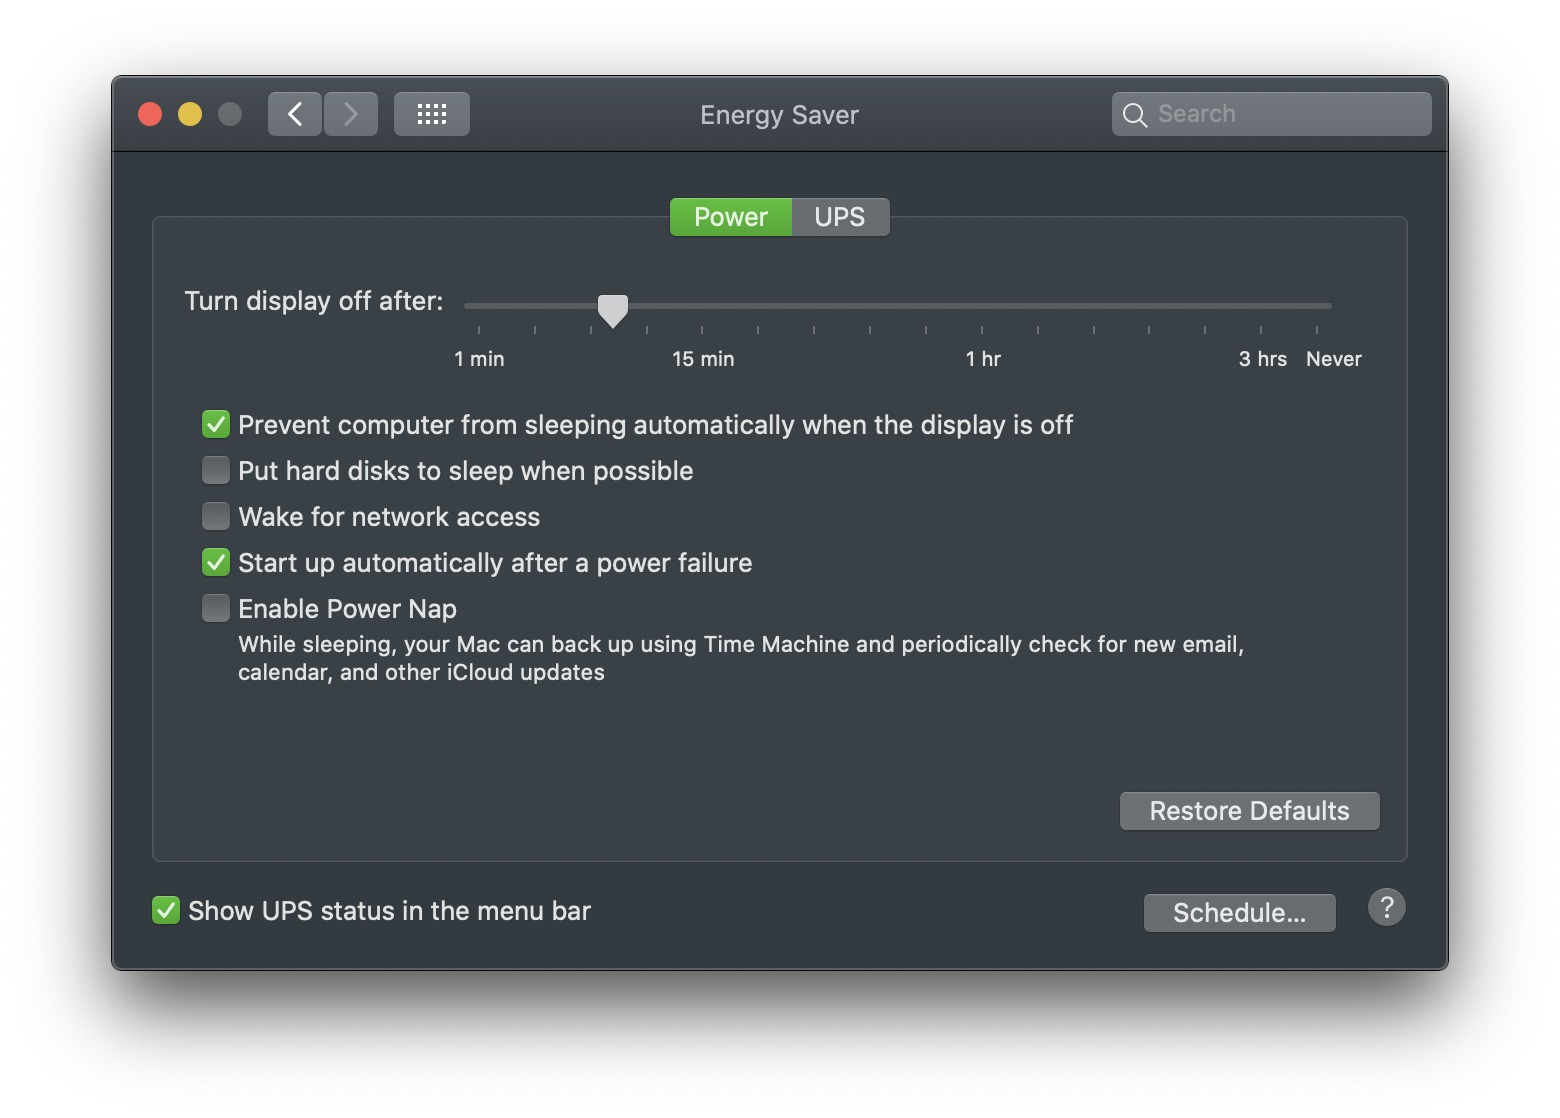Set display off slider to Never
Screen dimensions: 1560x1118
1317,306
